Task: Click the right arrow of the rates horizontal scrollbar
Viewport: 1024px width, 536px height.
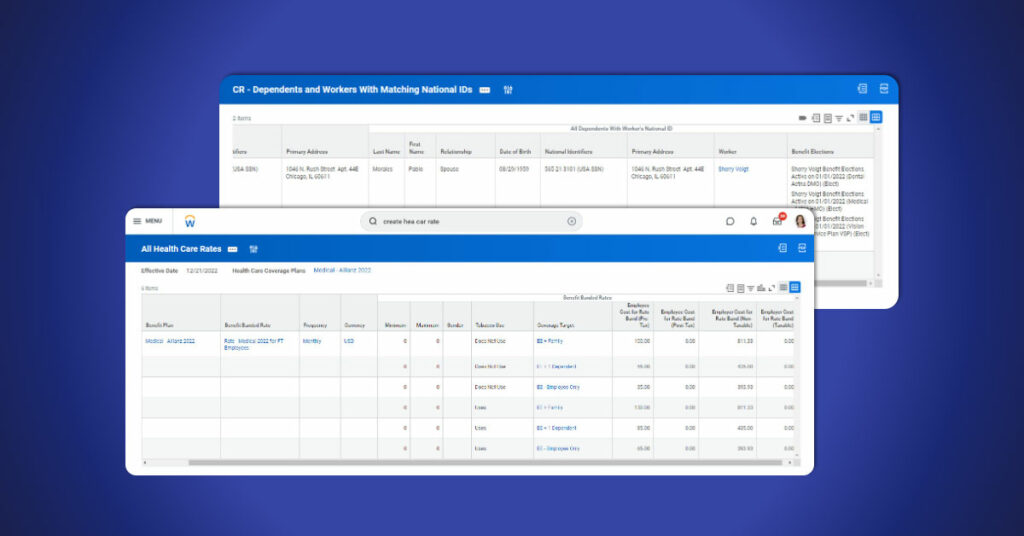Action: (x=790, y=463)
